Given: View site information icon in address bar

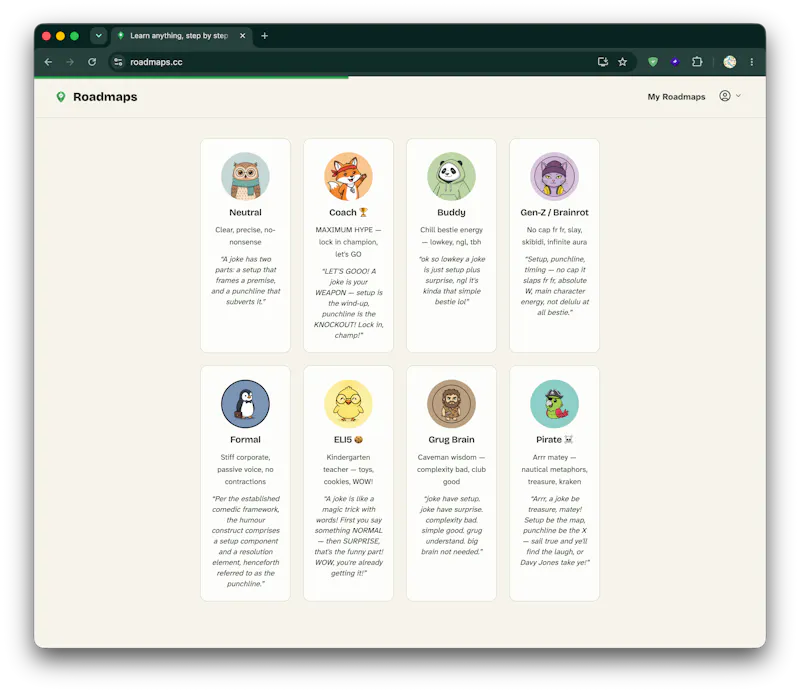Looking at the screenshot, I should (x=118, y=62).
